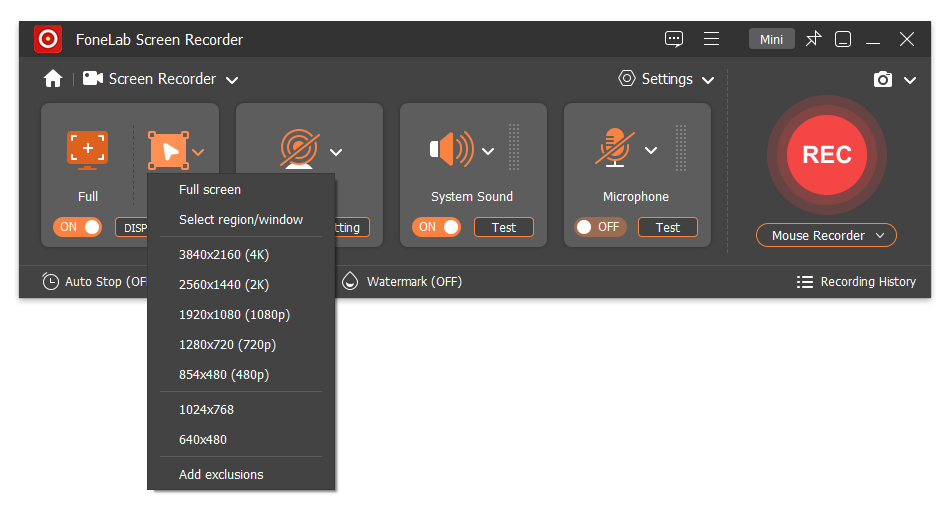947x507 pixels.
Task: Click the Microphone caption
Action: (x=635, y=196)
